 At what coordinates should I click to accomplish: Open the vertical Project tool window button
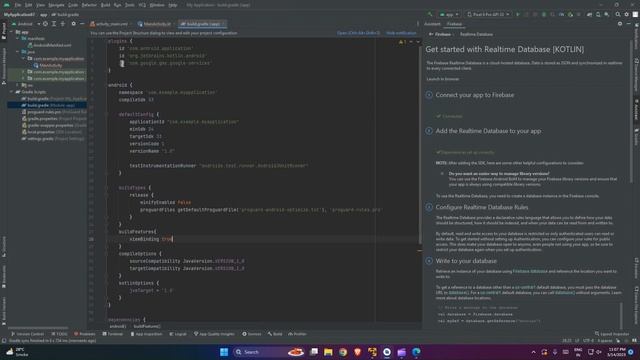tap(4, 31)
